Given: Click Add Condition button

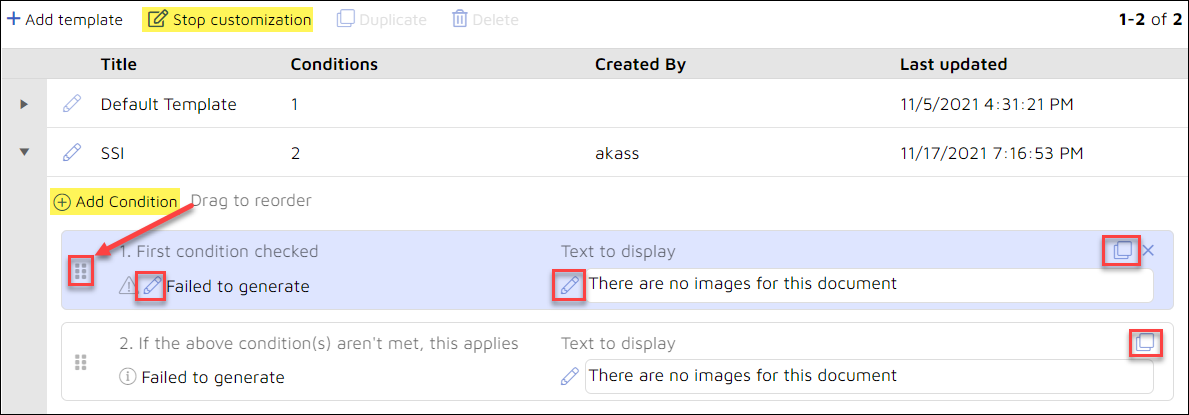Looking at the screenshot, I should (115, 202).
